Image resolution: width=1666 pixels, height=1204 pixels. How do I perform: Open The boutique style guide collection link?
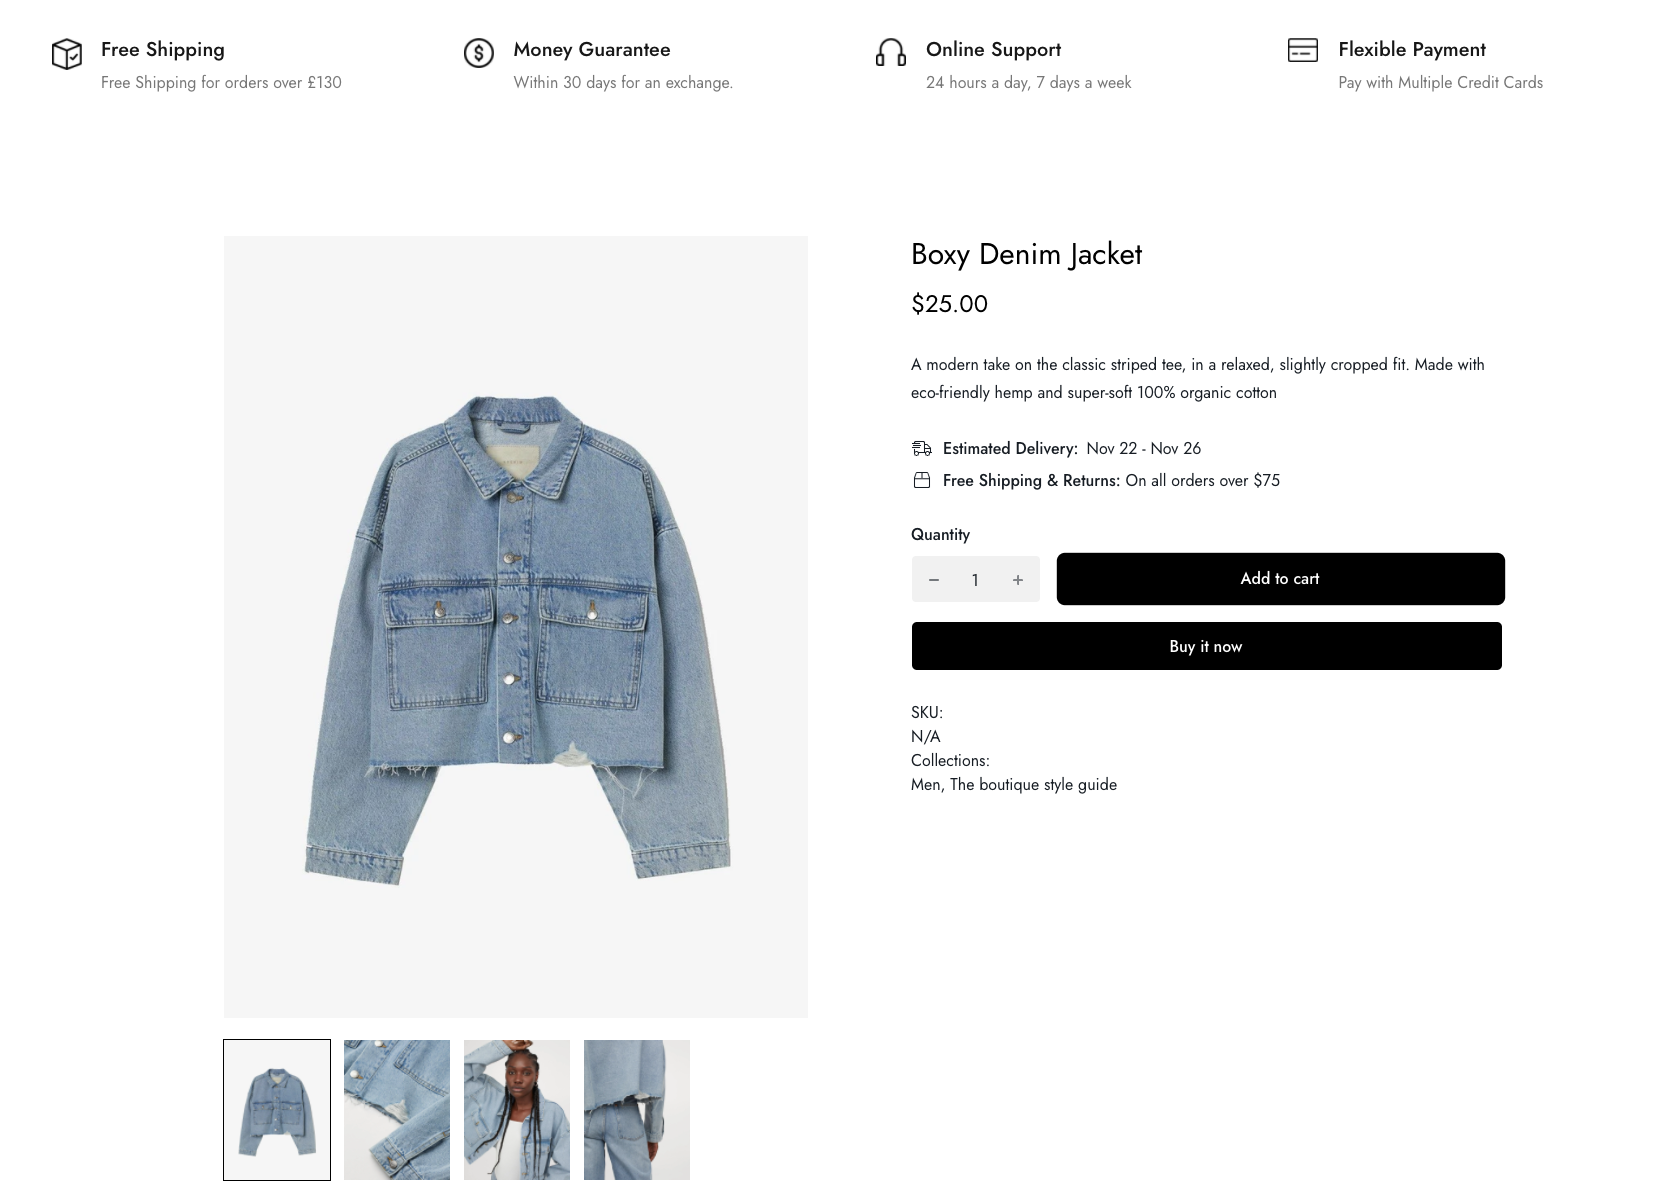(1033, 785)
